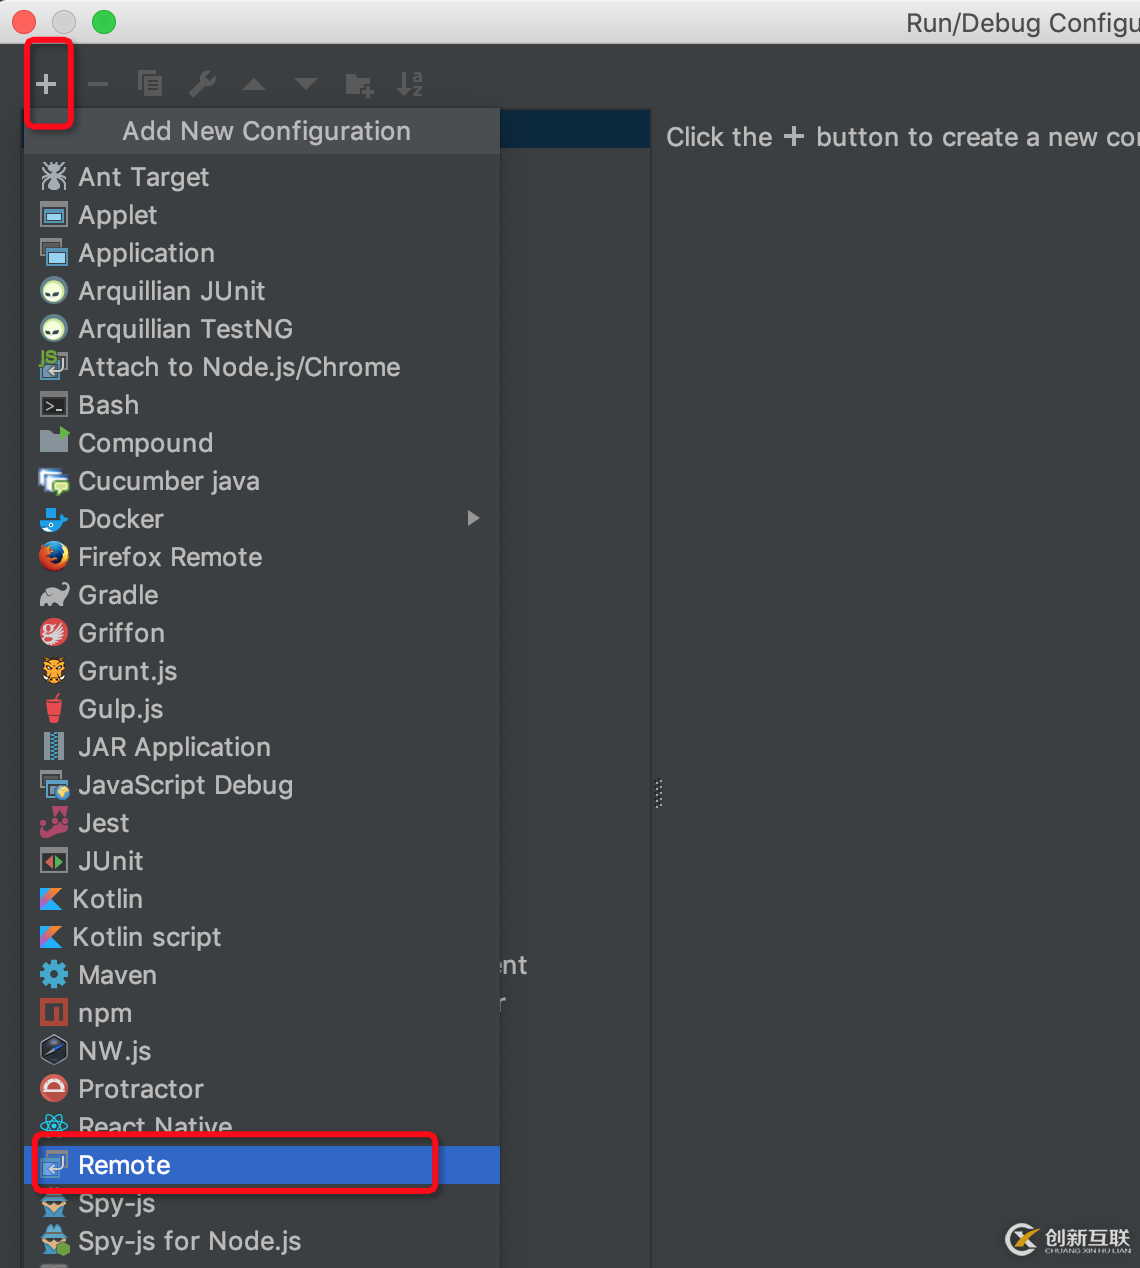
Task: Expand the Docker submenu arrow
Action: (474, 518)
